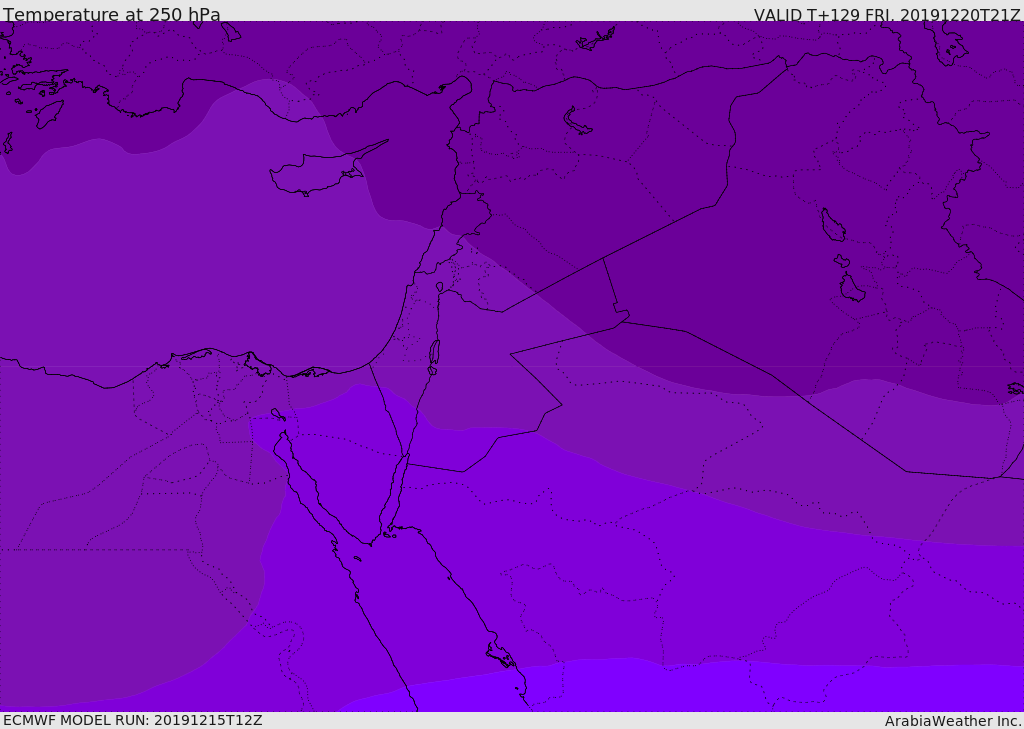
Task: Click 'ECMWF MODEL RUN: 20191215T12Z' footer text
Action: click(x=133, y=720)
